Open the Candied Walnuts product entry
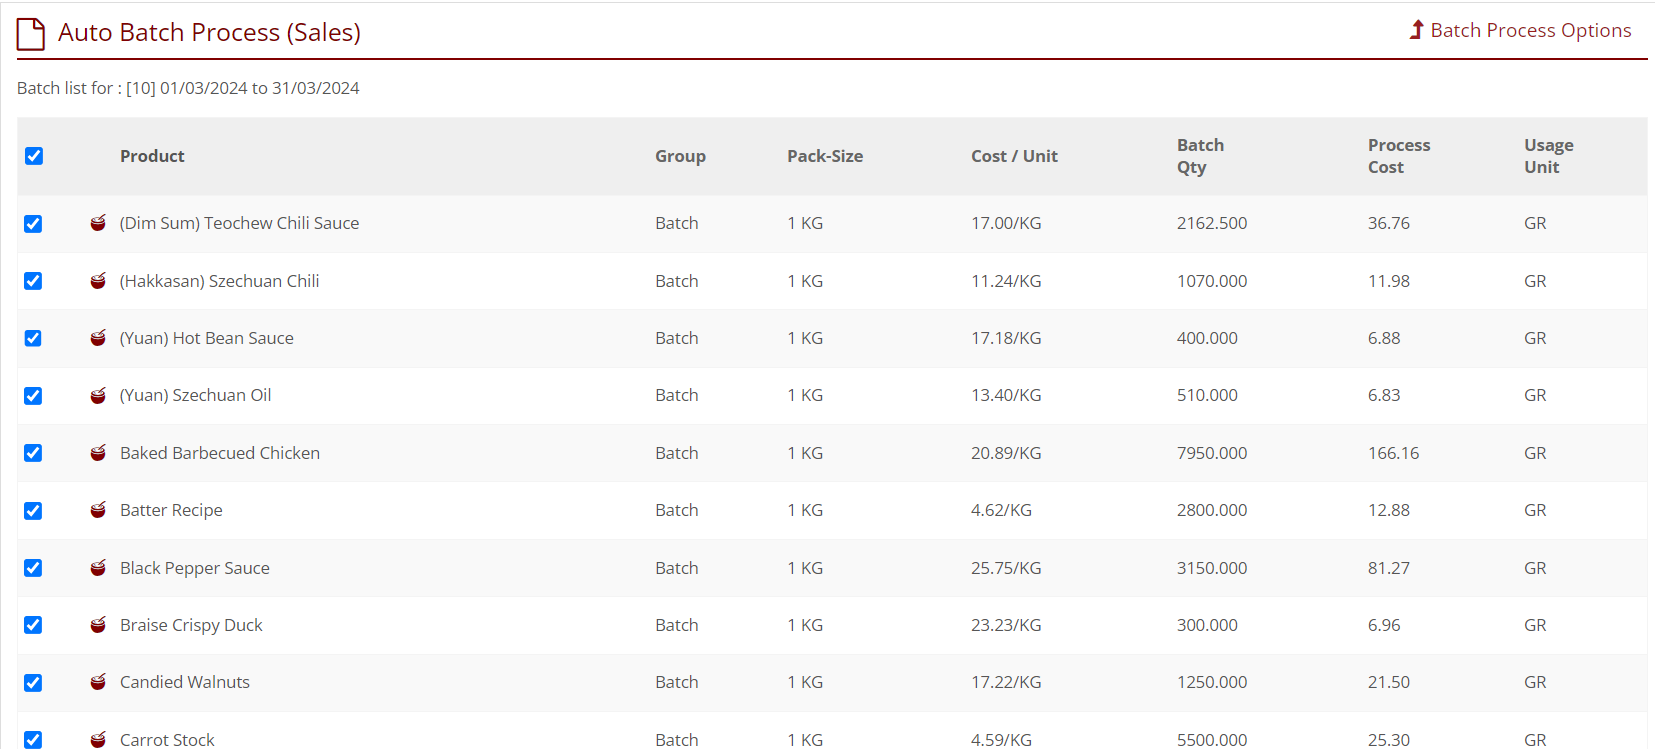This screenshot has width=1655, height=749. 185,682
